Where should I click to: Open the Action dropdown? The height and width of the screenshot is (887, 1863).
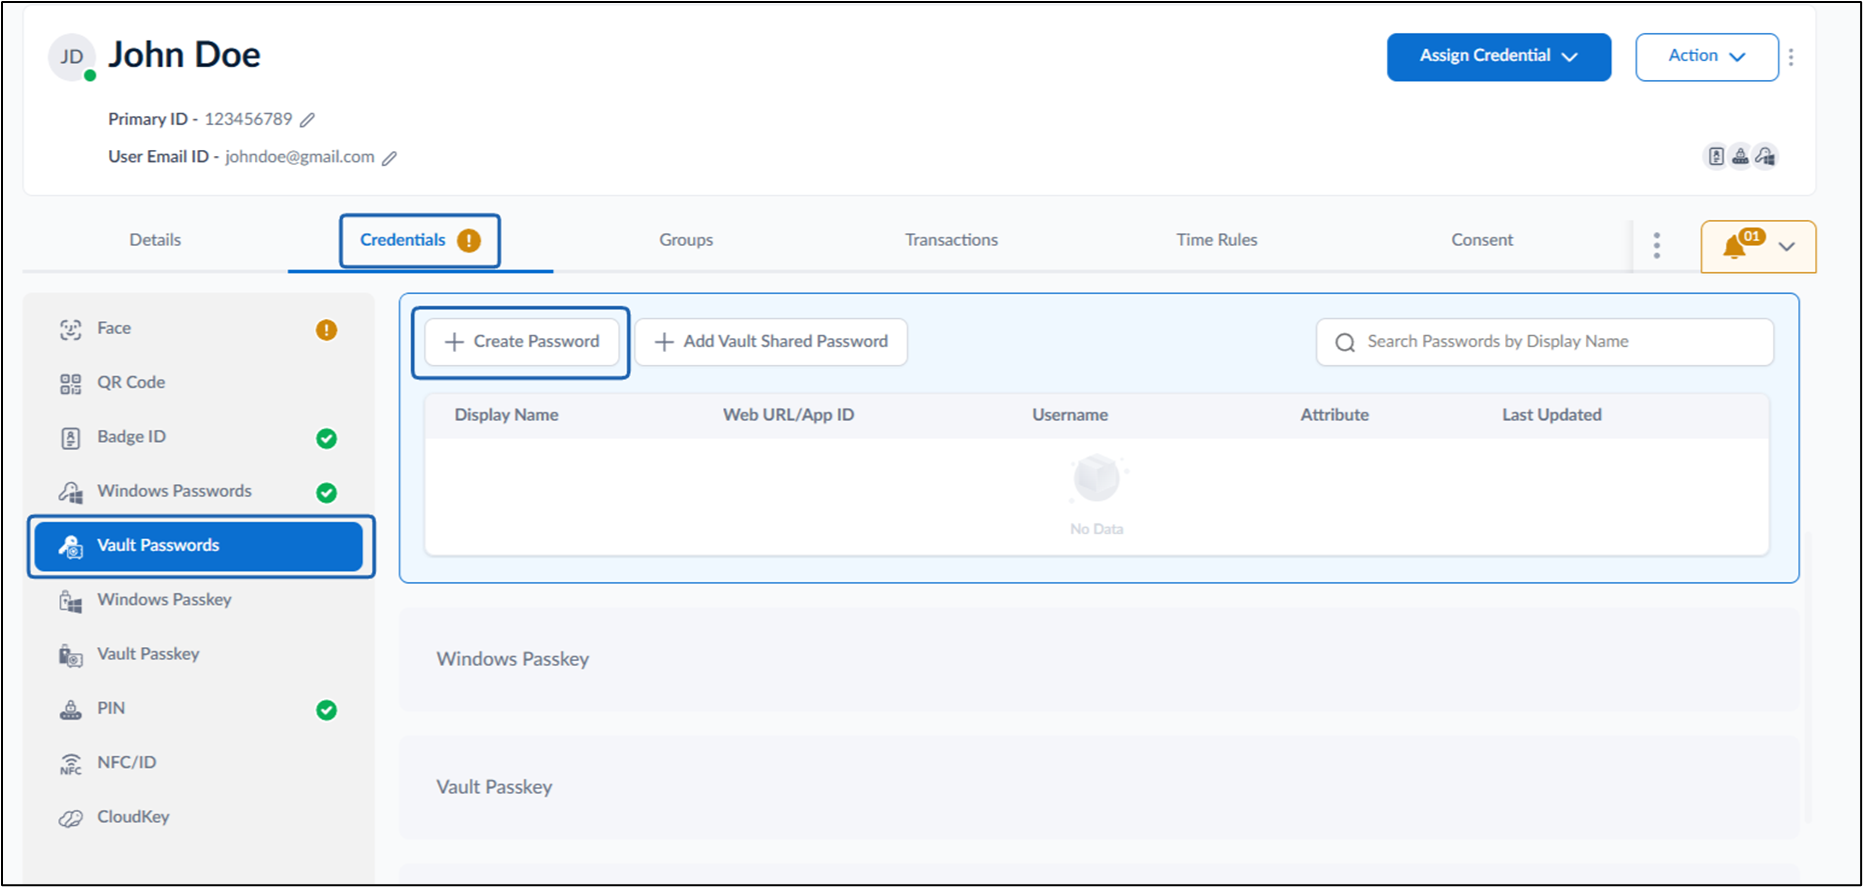[x=1707, y=57]
